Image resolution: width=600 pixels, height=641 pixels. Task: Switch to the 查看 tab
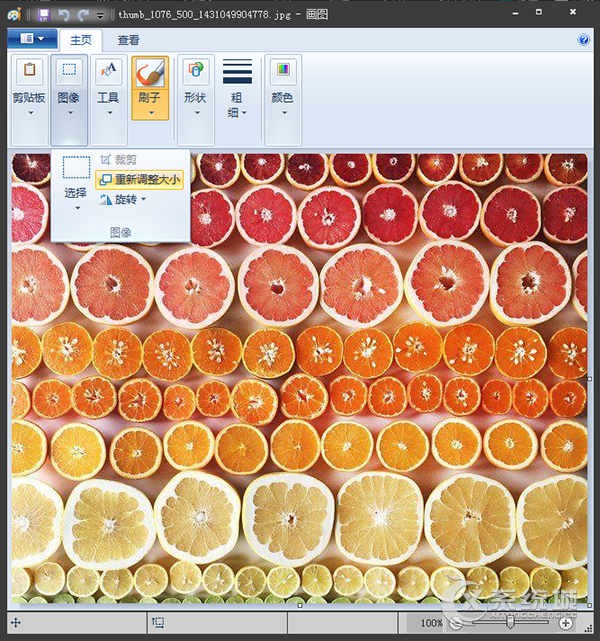pos(128,40)
